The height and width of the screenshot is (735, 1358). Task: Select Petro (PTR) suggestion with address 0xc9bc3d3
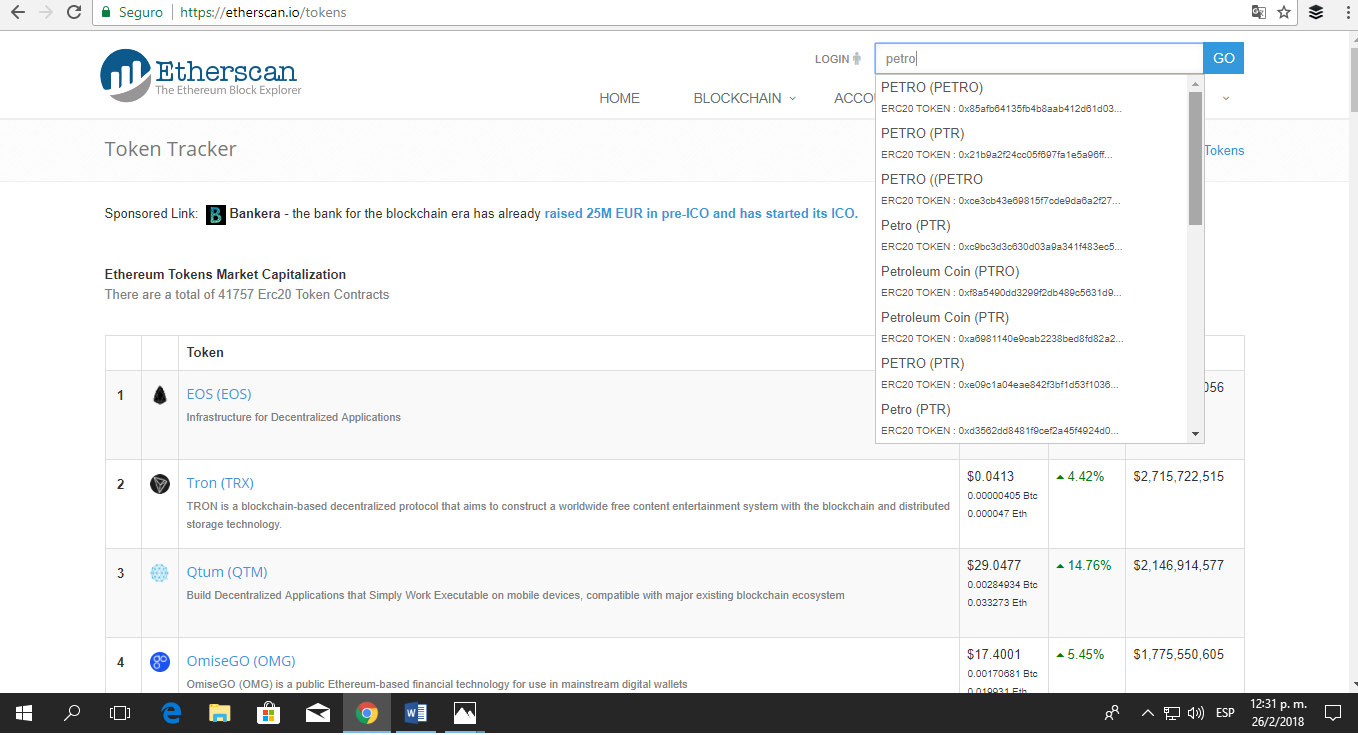[x=1031, y=235]
